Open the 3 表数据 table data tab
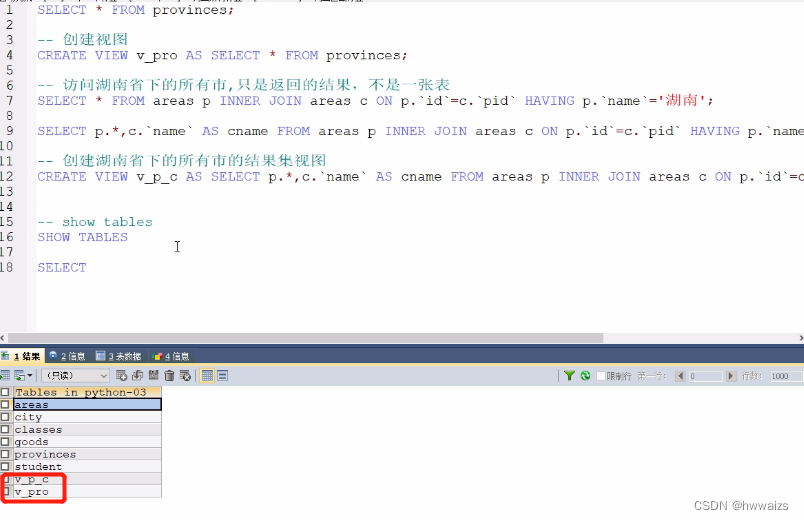The image size is (804, 520). (x=119, y=356)
